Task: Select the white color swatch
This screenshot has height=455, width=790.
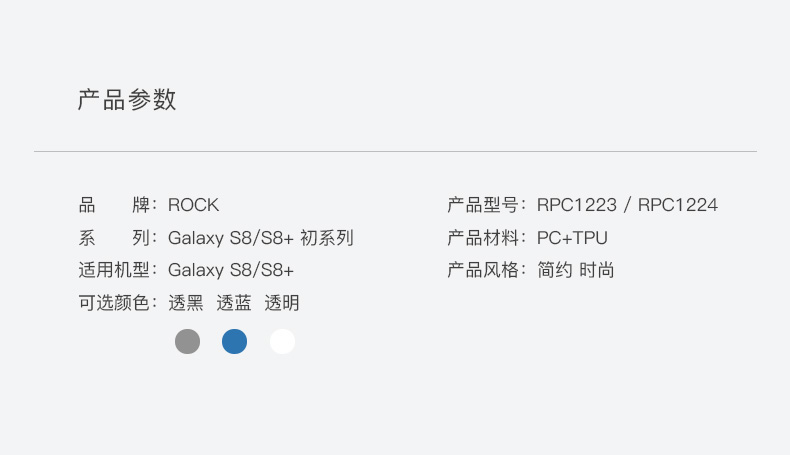Action: point(282,342)
